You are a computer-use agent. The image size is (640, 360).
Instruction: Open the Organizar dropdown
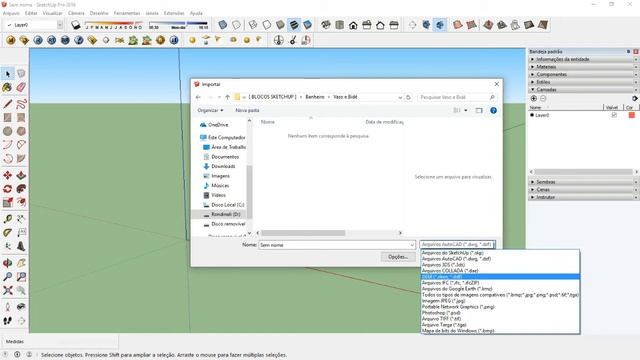tap(210, 110)
